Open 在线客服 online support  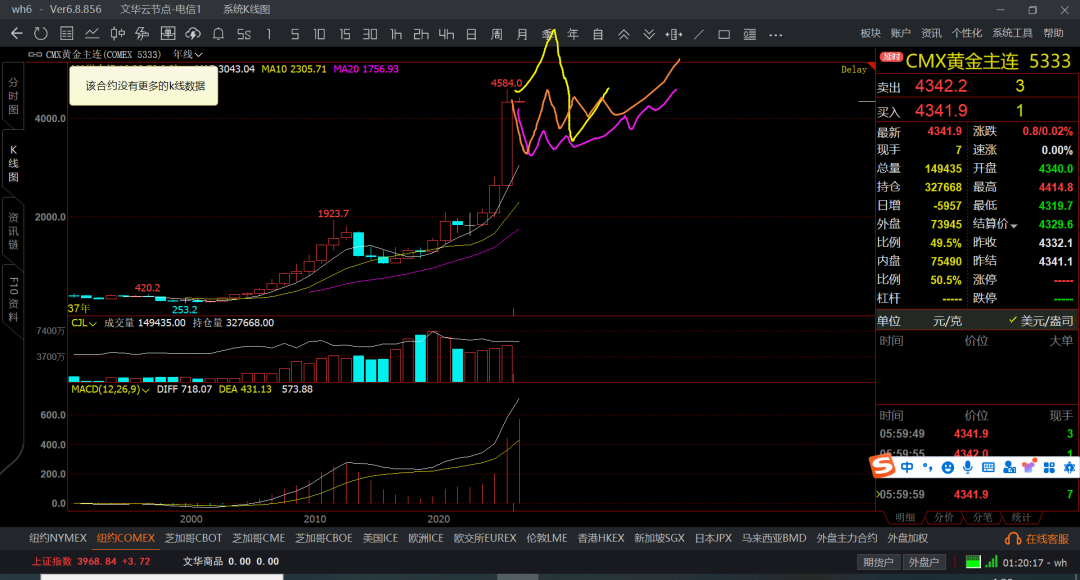click(1037, 539)
